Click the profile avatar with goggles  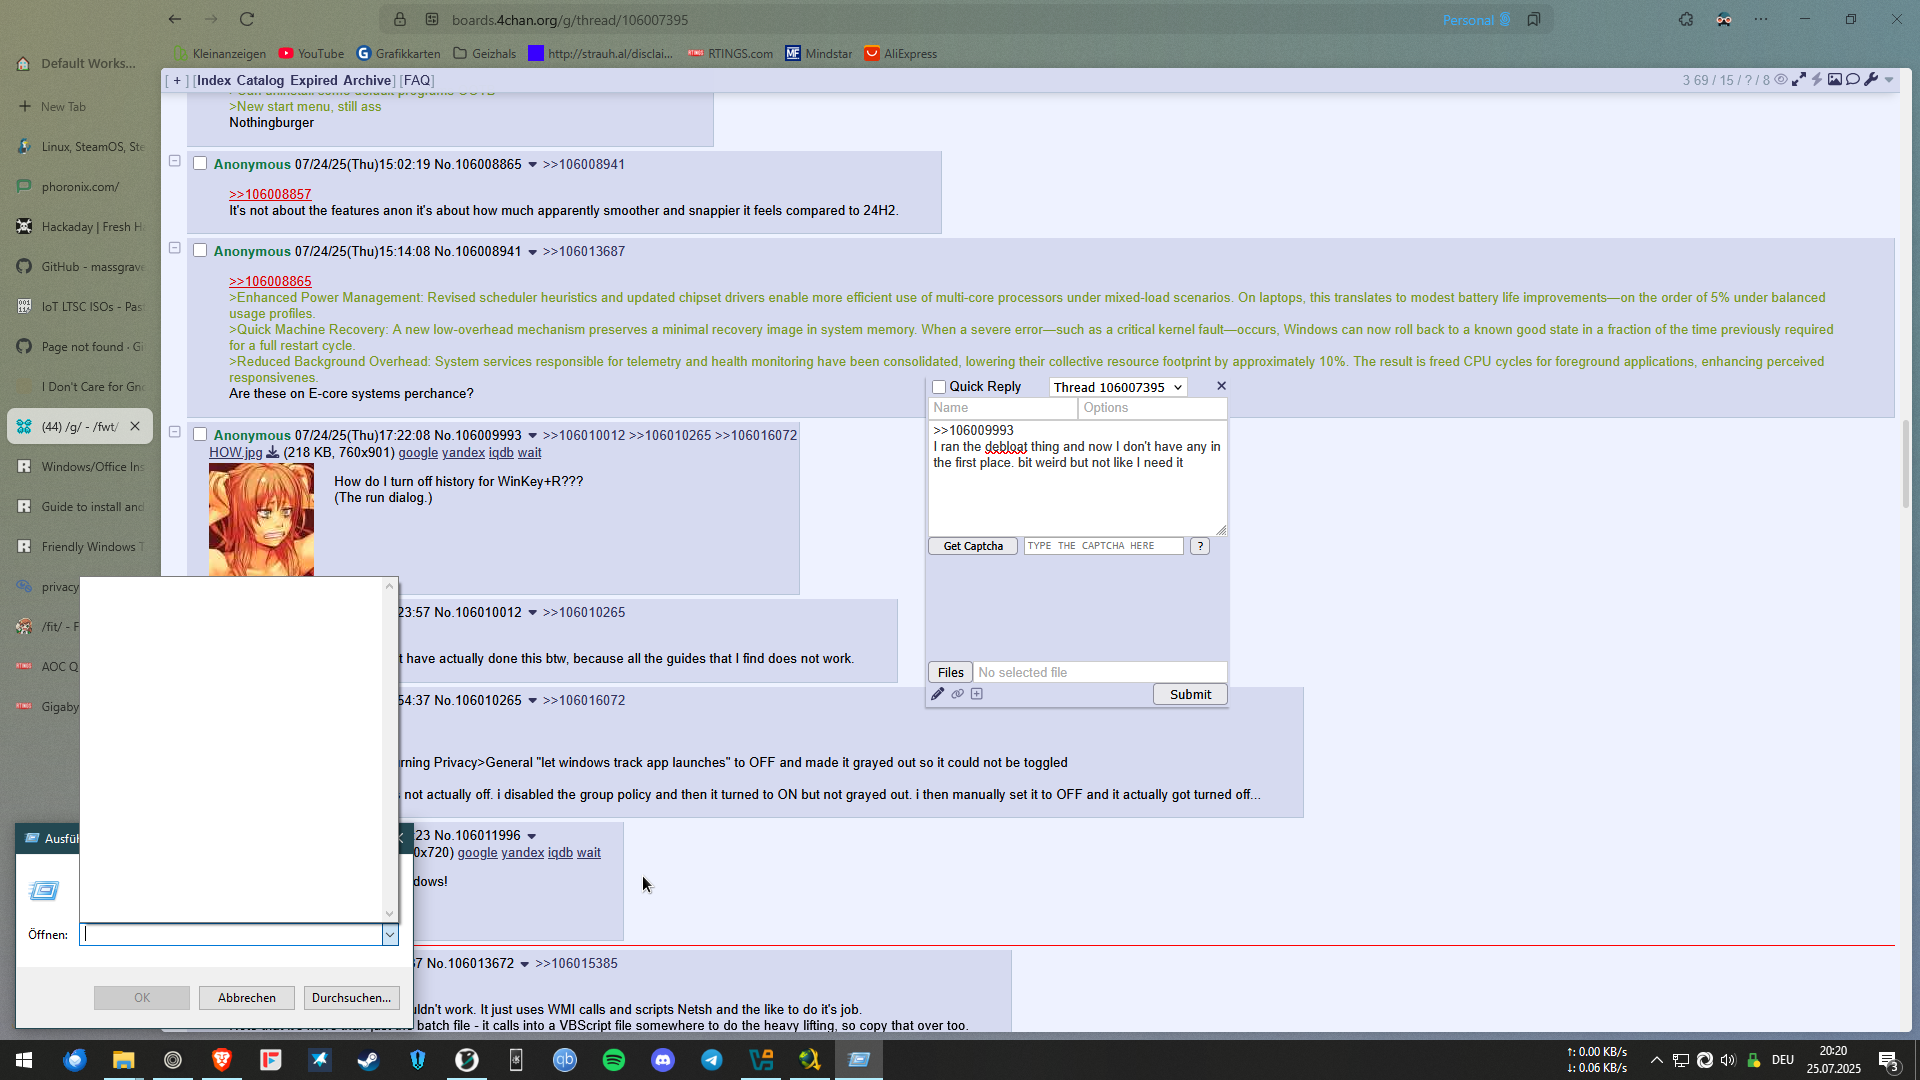(x=1724, y=19)
